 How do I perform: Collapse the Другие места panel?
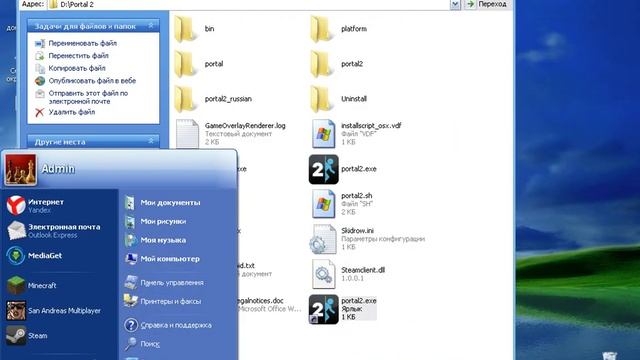(151, 141)
